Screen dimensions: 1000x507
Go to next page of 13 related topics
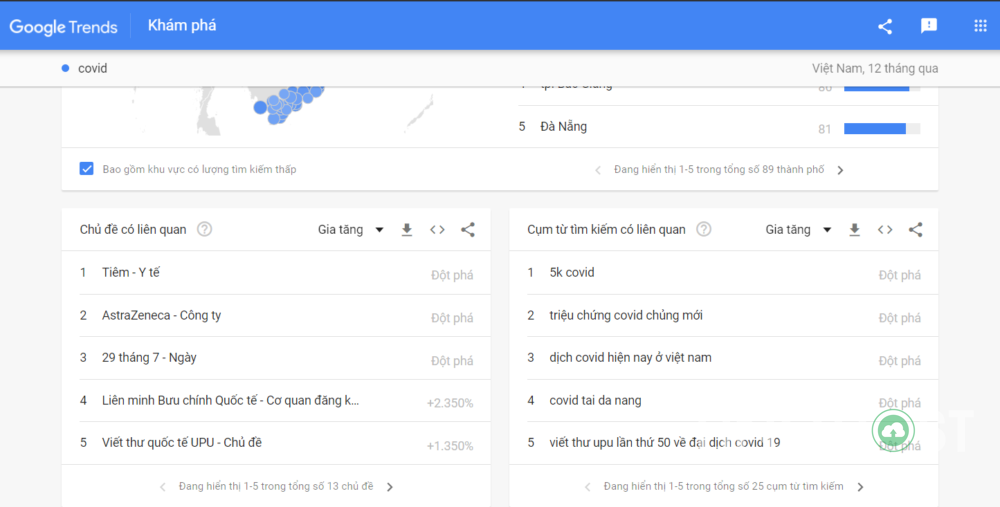390,487
